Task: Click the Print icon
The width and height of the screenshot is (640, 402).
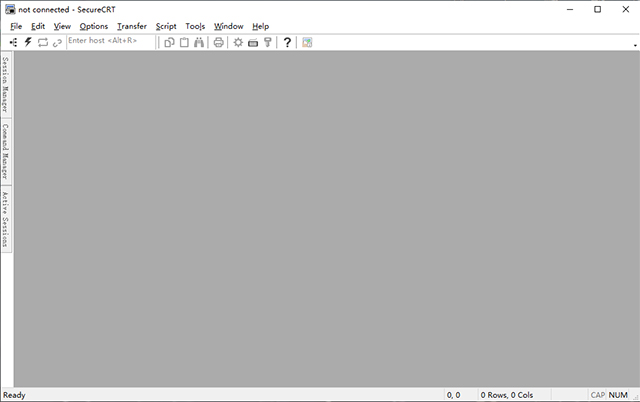Action: [218, 42]
